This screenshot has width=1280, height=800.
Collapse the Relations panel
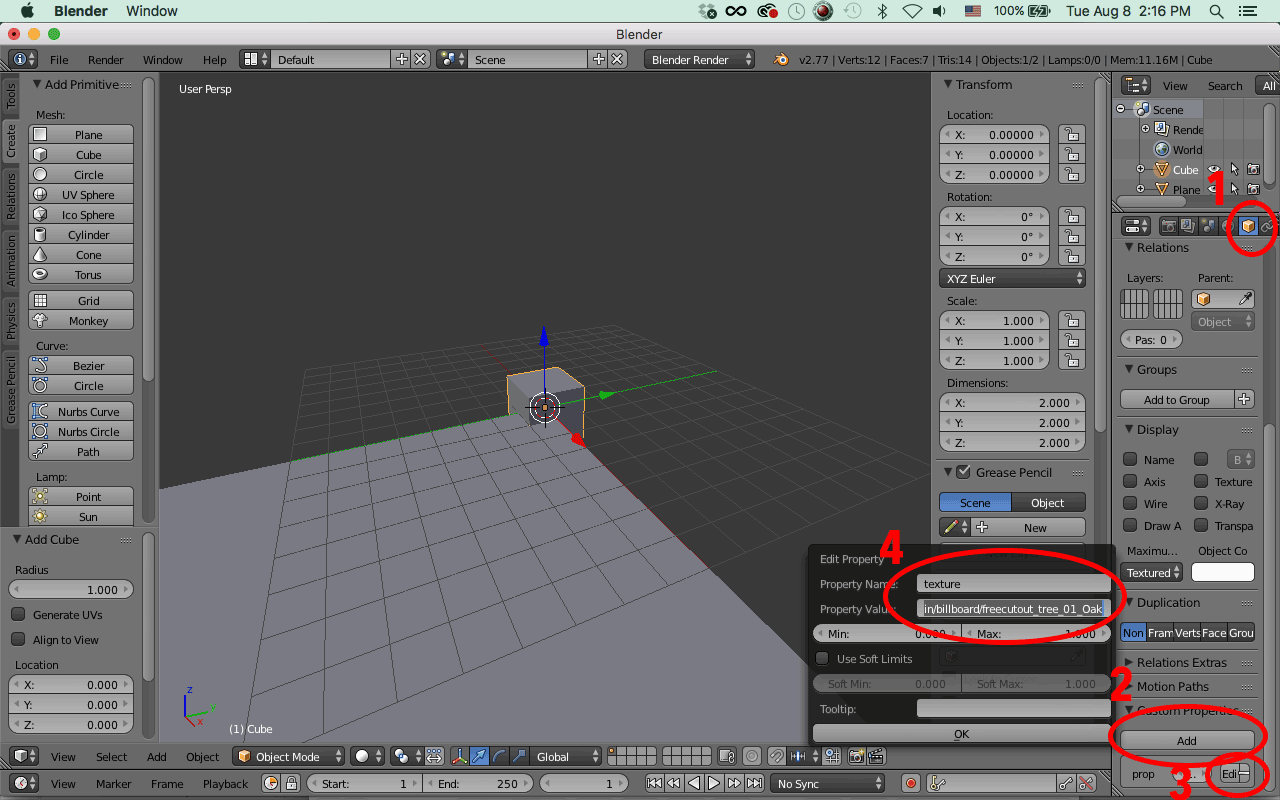pos(1129,247)
